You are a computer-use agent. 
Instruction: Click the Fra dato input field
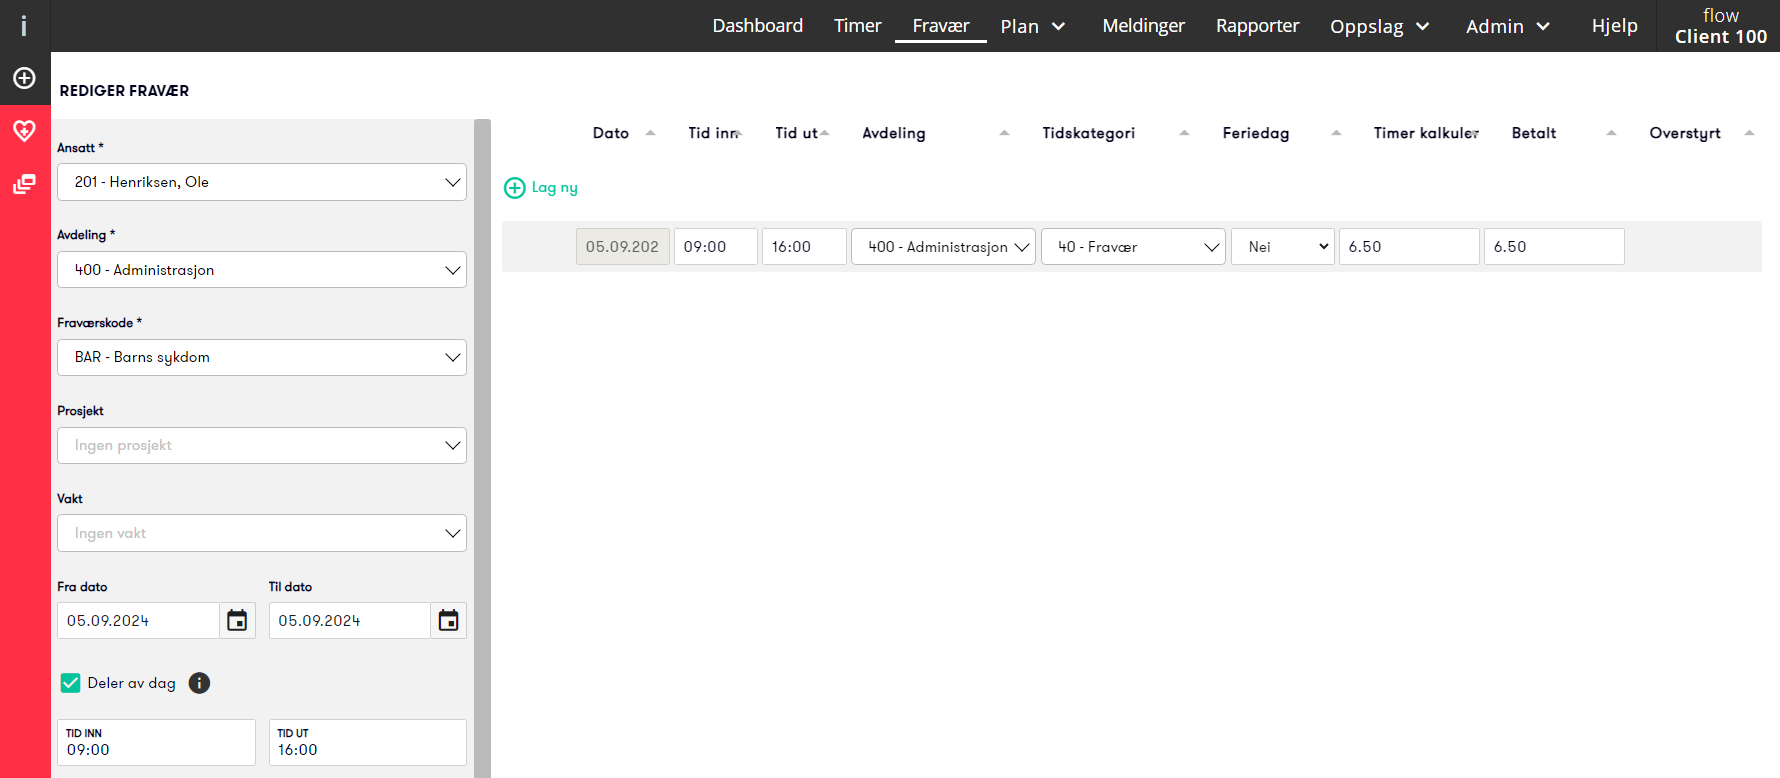point(138,621)
